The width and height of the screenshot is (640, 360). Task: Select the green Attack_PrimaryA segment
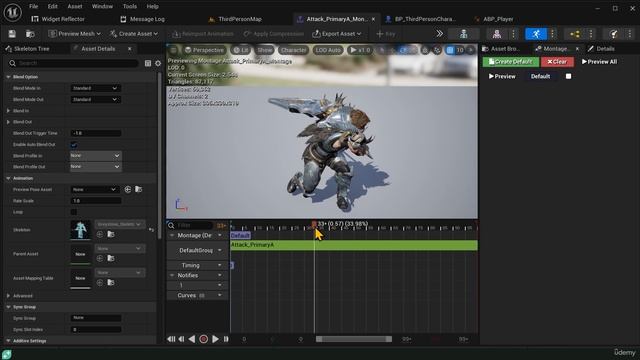tap(353, 245)
